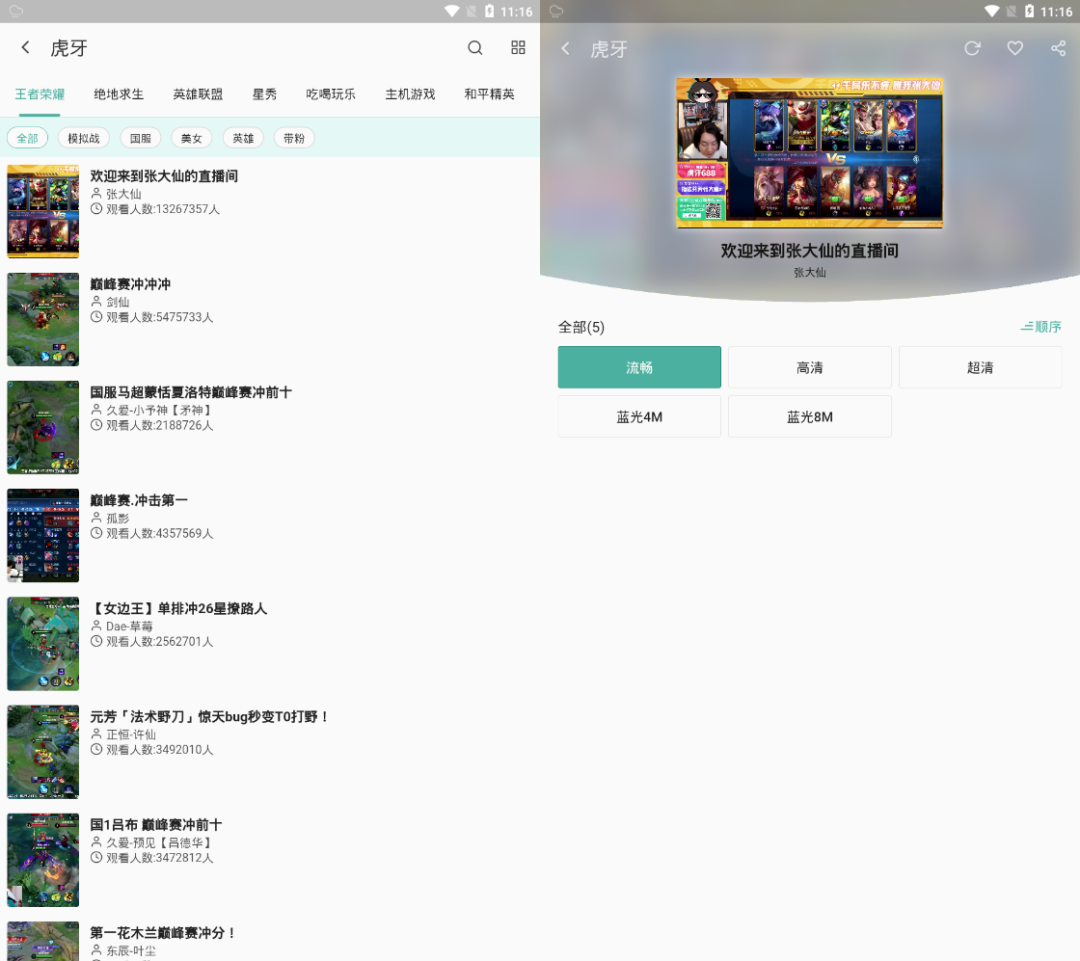Screen dimensions: 1080x961
Task: Open thumbnail of 欢迎来到张大仙的直播间 in list
Action: click(43, 211)
